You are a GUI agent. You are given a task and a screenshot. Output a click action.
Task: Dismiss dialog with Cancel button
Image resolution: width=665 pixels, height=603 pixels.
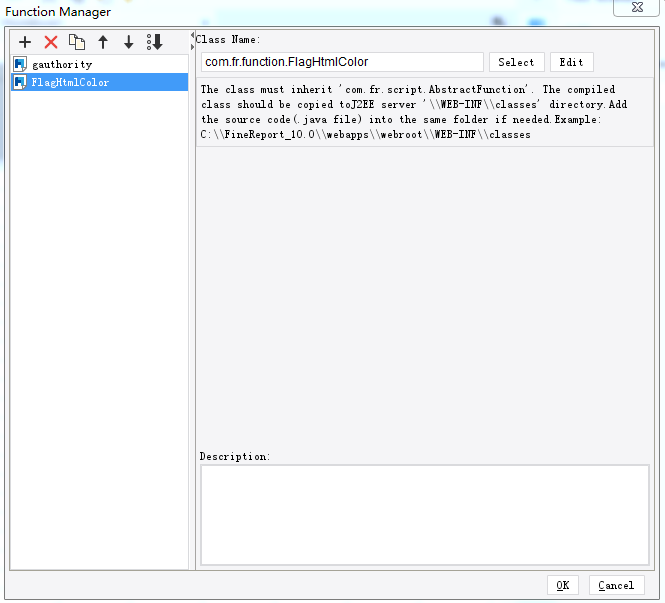616,585
